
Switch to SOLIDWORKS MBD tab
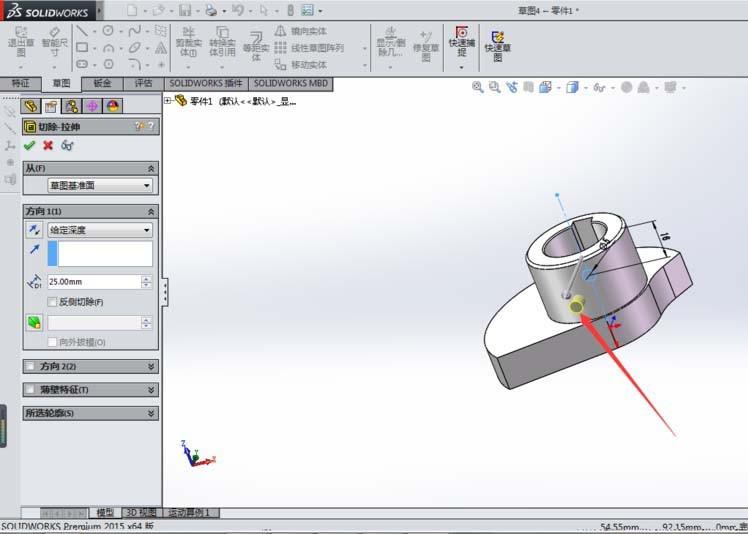291,84
